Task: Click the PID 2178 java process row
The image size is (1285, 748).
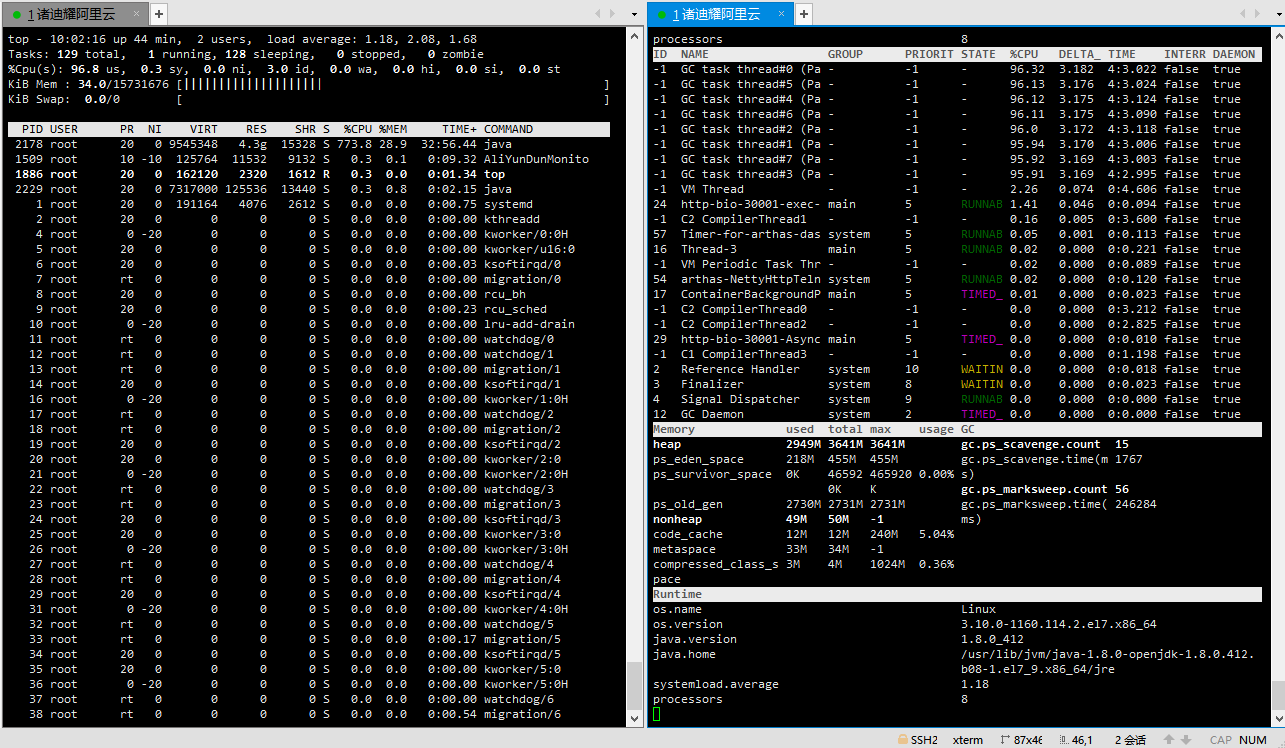Action: tap(308, 144)
